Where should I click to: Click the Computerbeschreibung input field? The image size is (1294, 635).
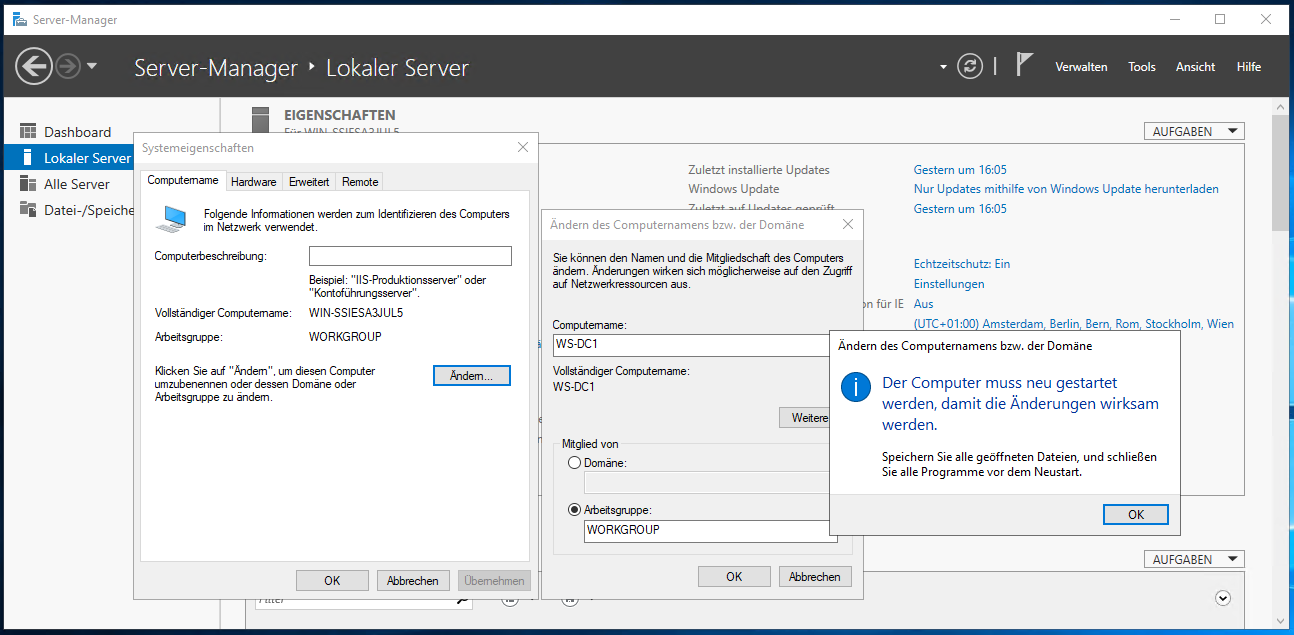click(x=410, y=256)
